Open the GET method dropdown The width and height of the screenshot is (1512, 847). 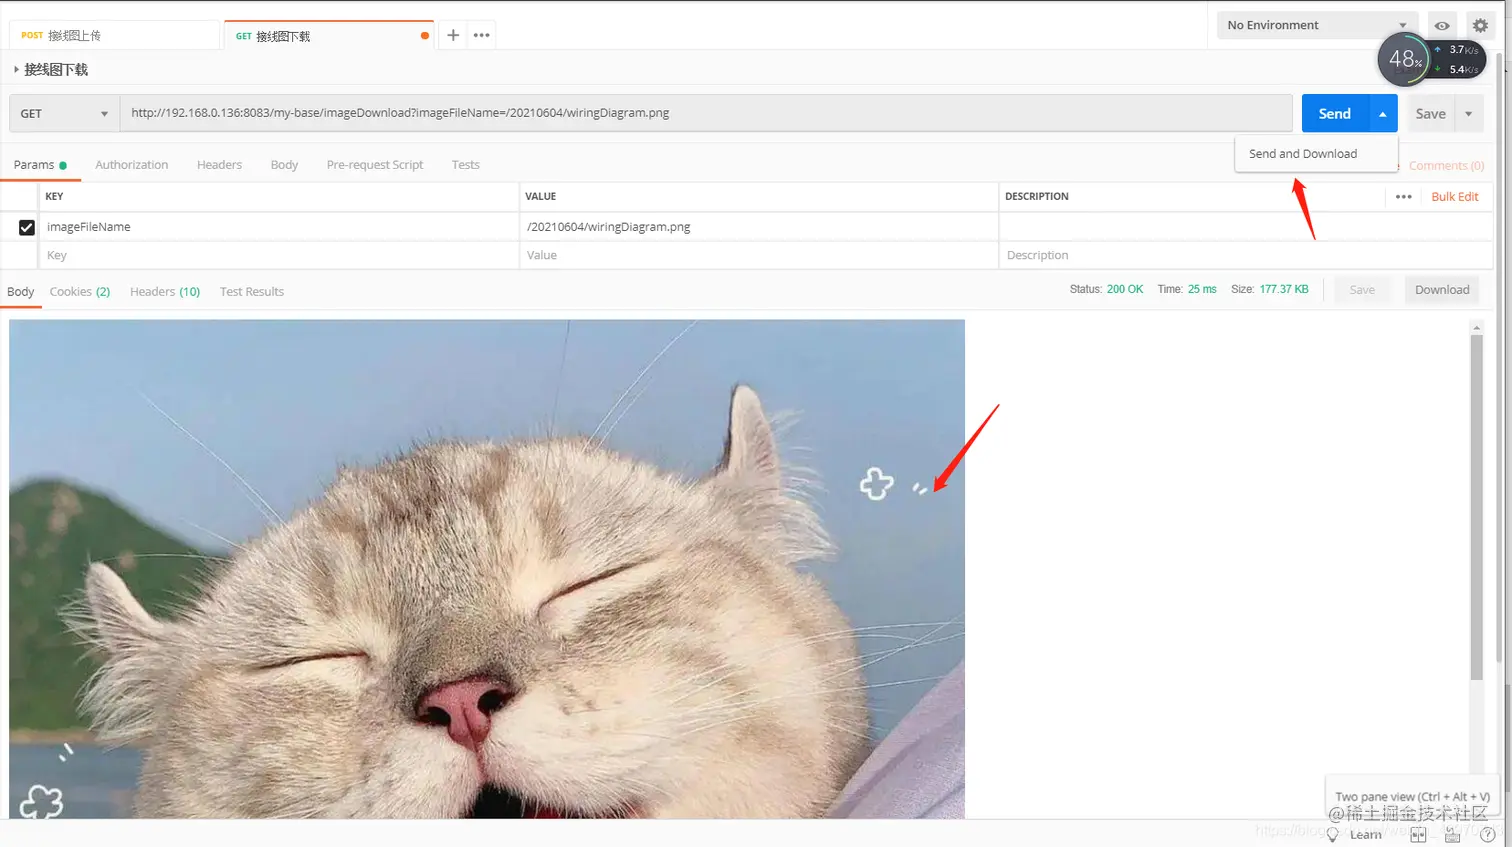click(64, 114)
